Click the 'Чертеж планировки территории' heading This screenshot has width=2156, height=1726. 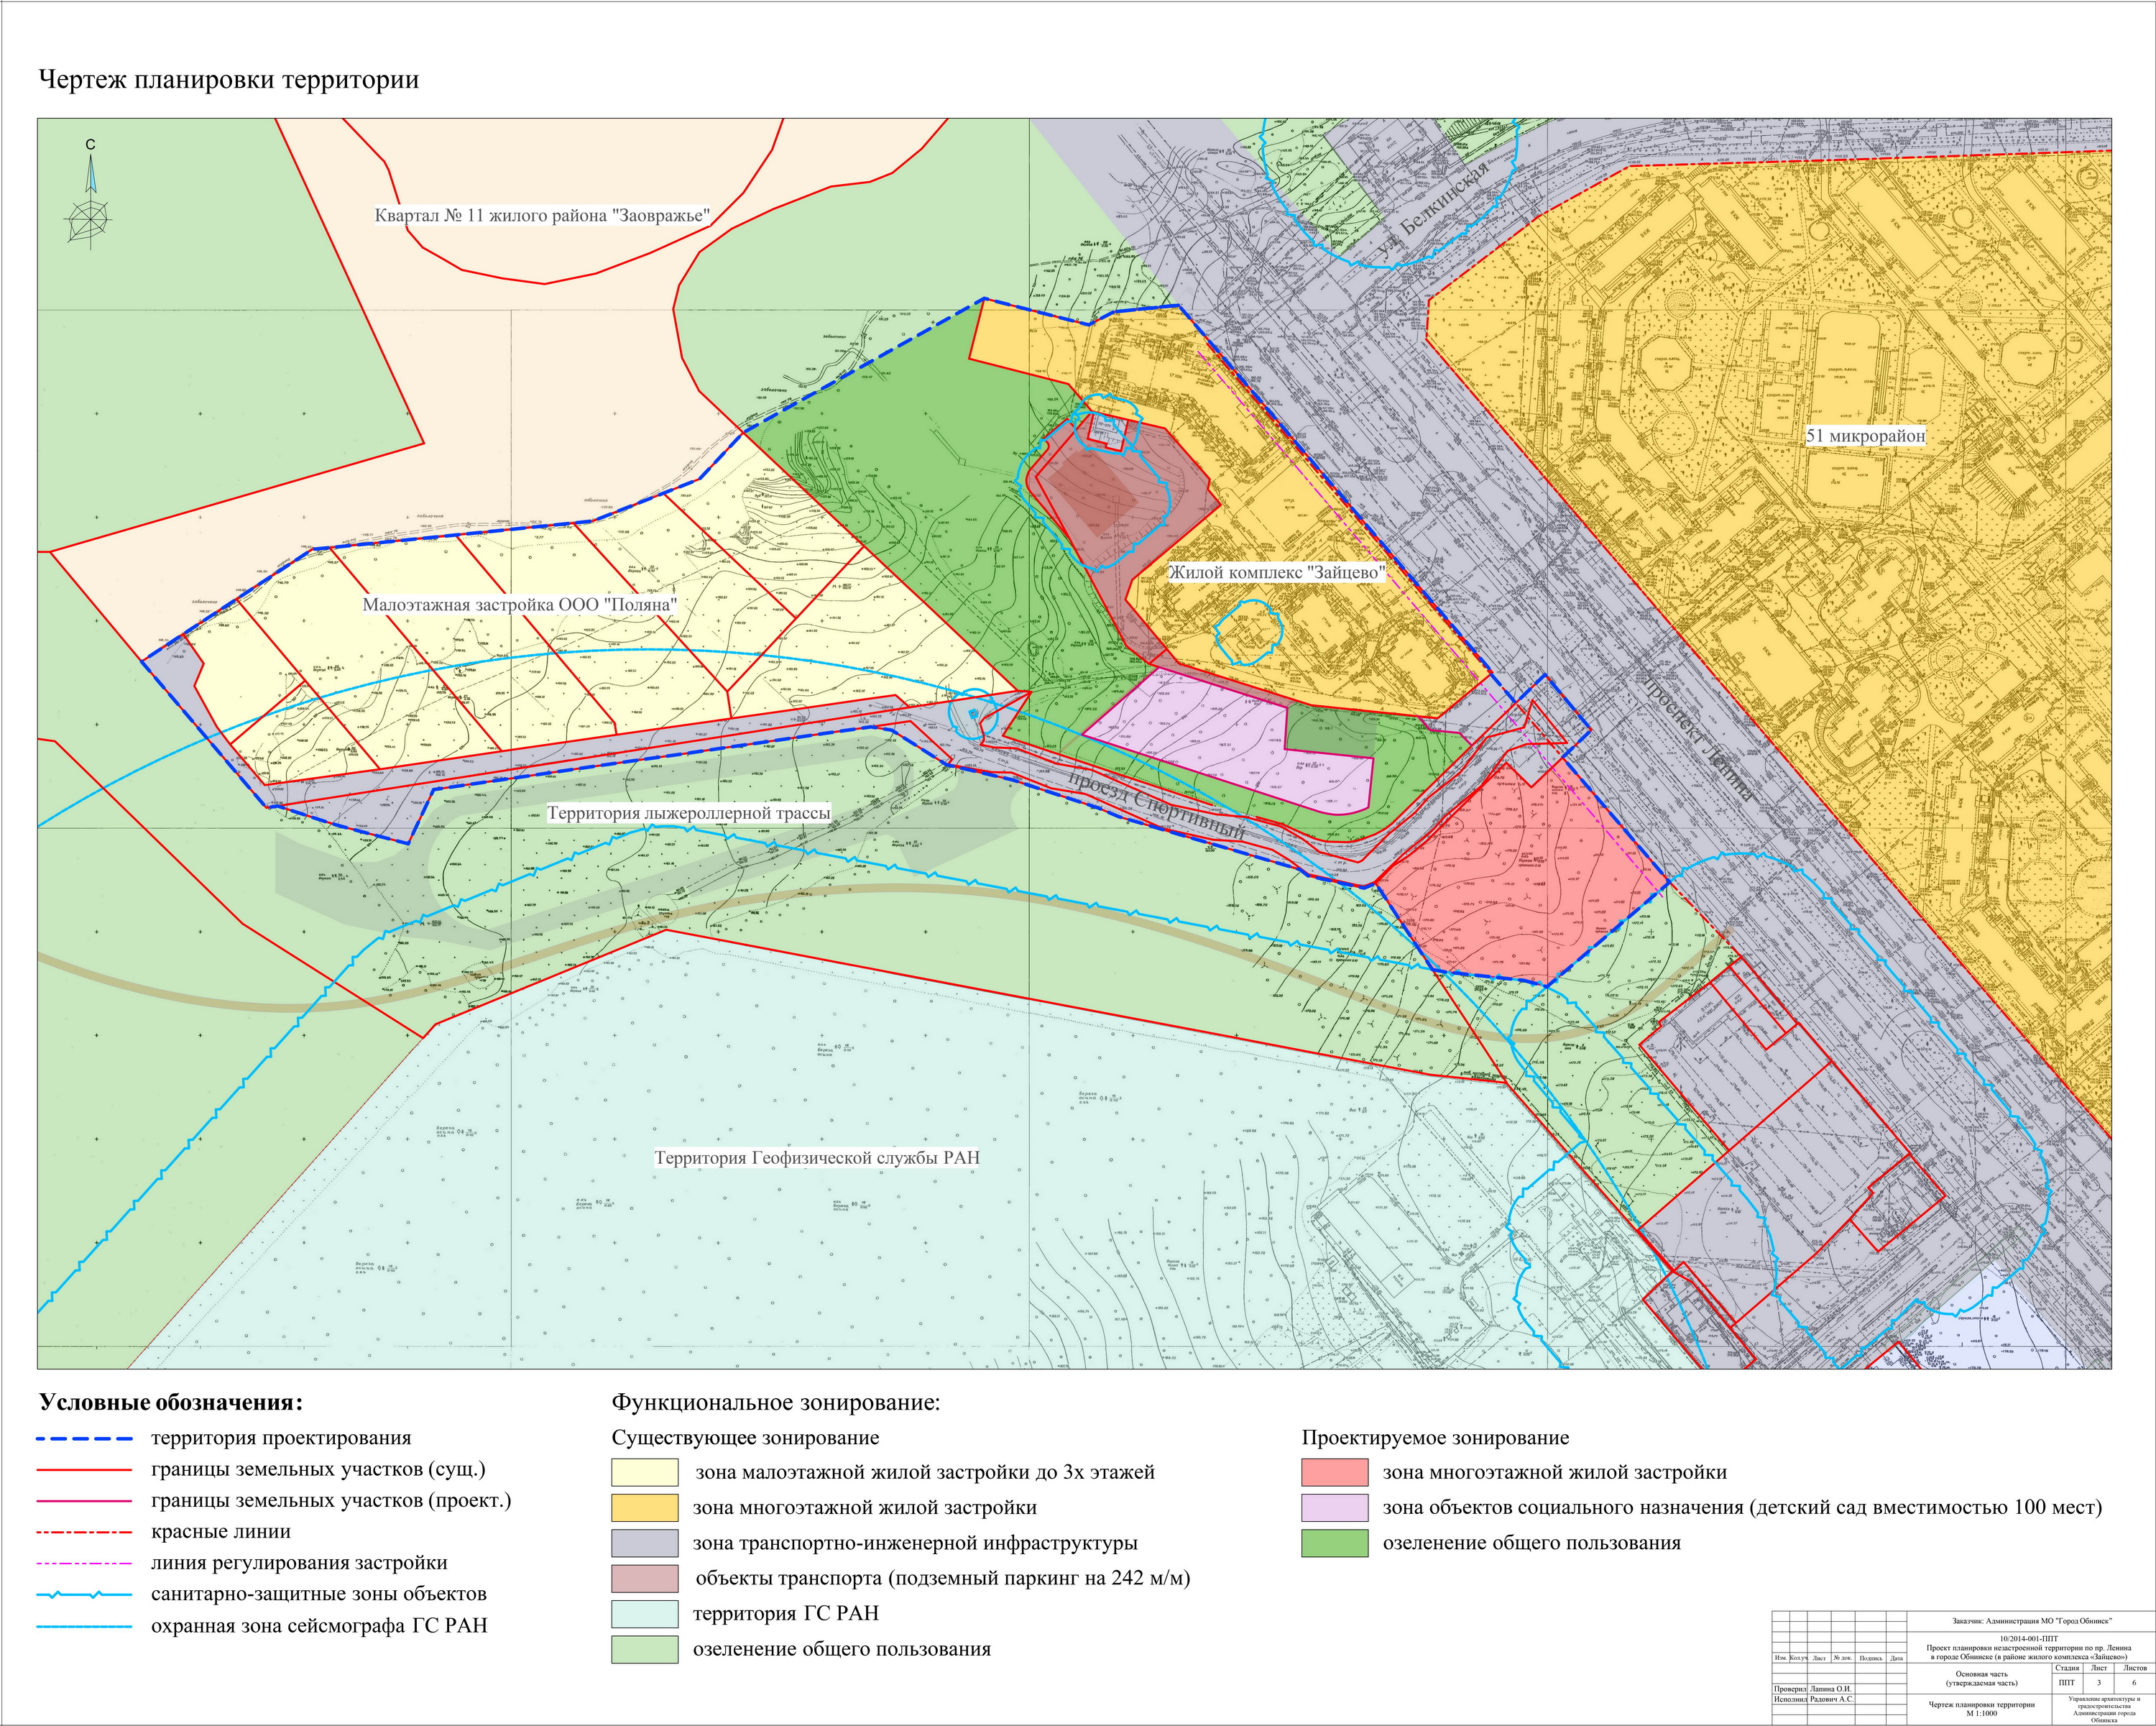click(228, 80)
